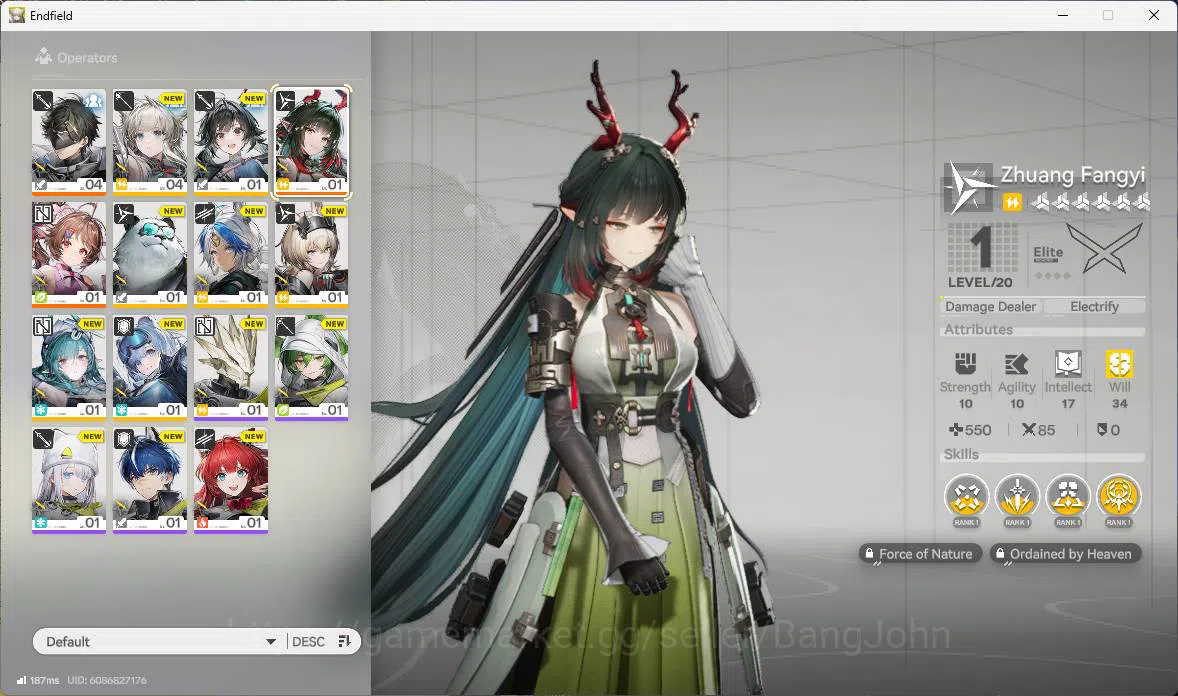The height and width of the screenshot is (696, 1178).
Task: Select the white spiky creature operator card
Action: click(x=231, y=367)
